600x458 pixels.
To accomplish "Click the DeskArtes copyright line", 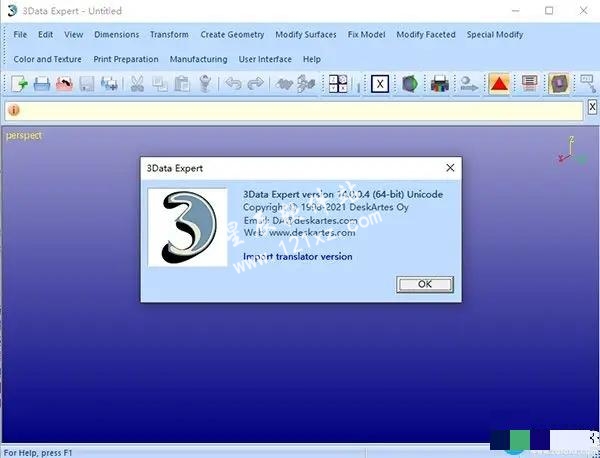I will tap(326, 207).
